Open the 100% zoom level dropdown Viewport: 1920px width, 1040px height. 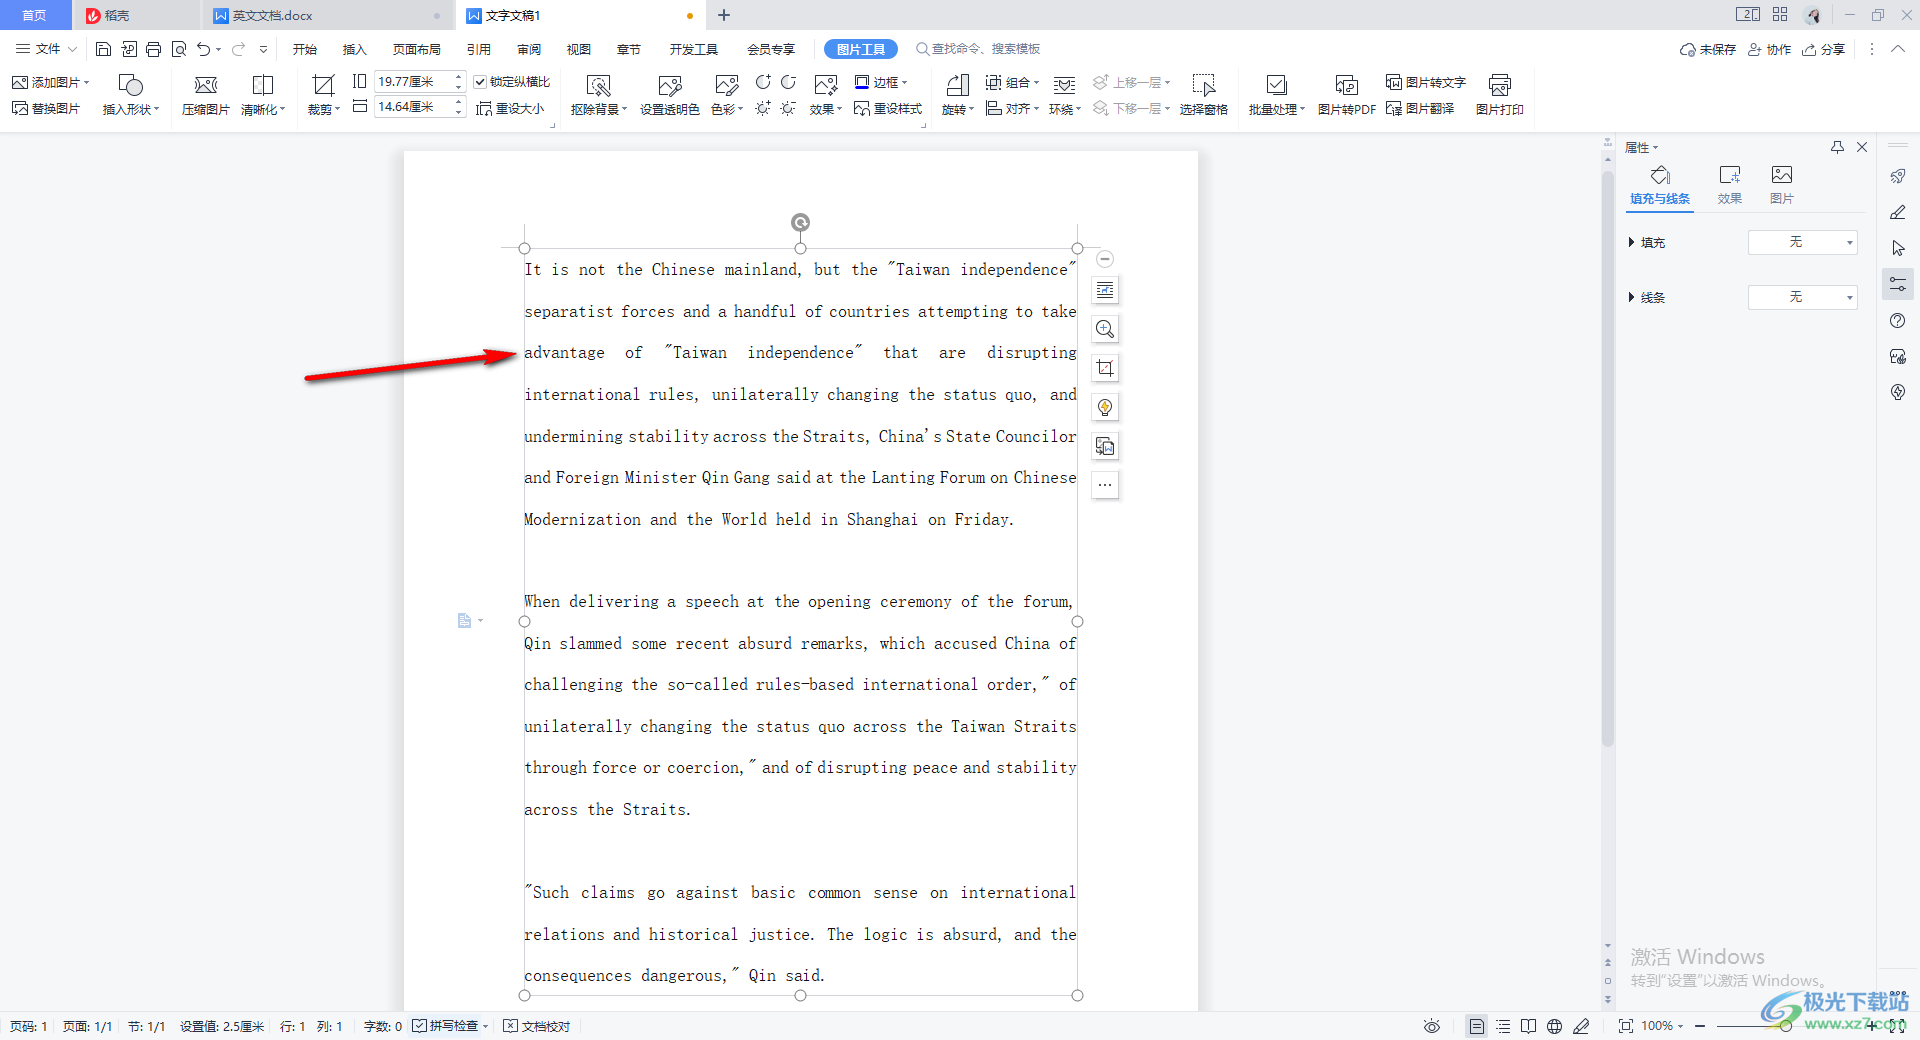[1662, 1026]
